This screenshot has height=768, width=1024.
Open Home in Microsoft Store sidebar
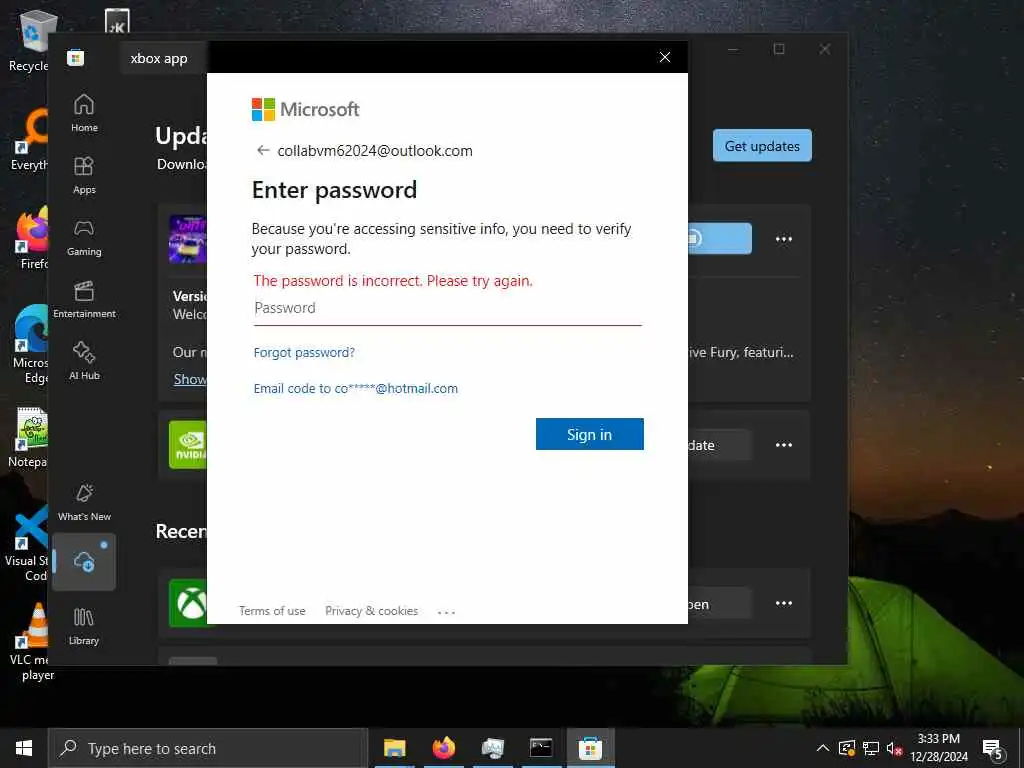[x=84, y=113]
